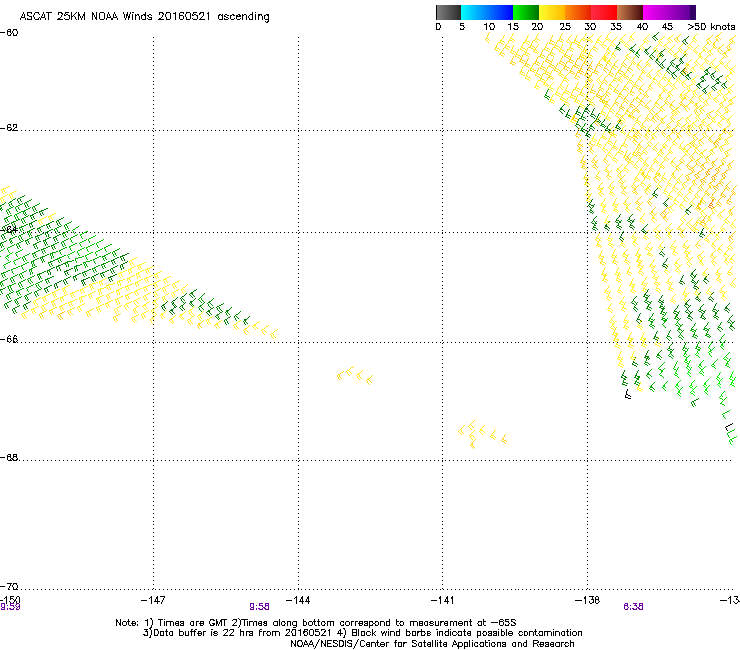
Task: Click the '10' scale label under color bar
Action: coord(489,27)
